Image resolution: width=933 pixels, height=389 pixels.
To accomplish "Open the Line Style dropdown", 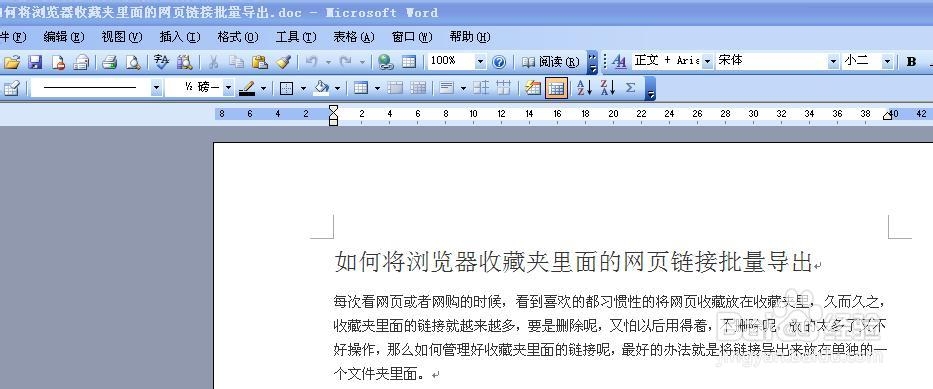I will tap(156, 89).
